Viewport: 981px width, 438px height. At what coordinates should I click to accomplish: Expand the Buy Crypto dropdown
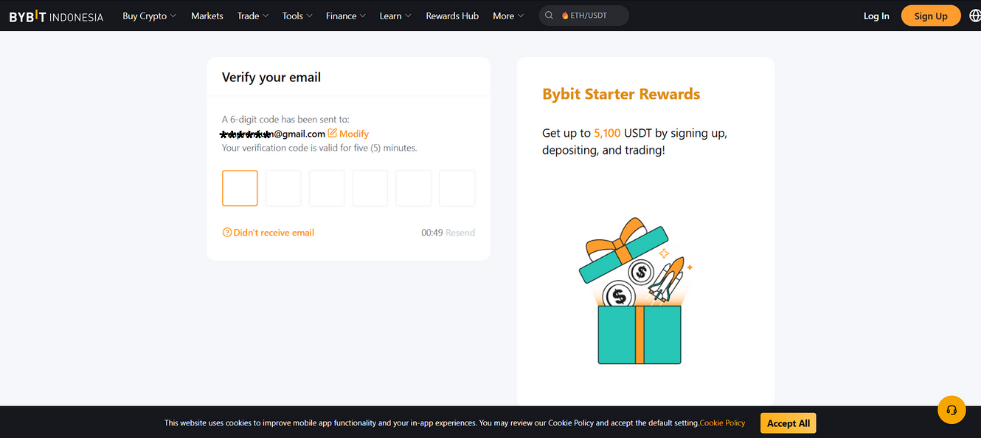(x=150, y=16)
